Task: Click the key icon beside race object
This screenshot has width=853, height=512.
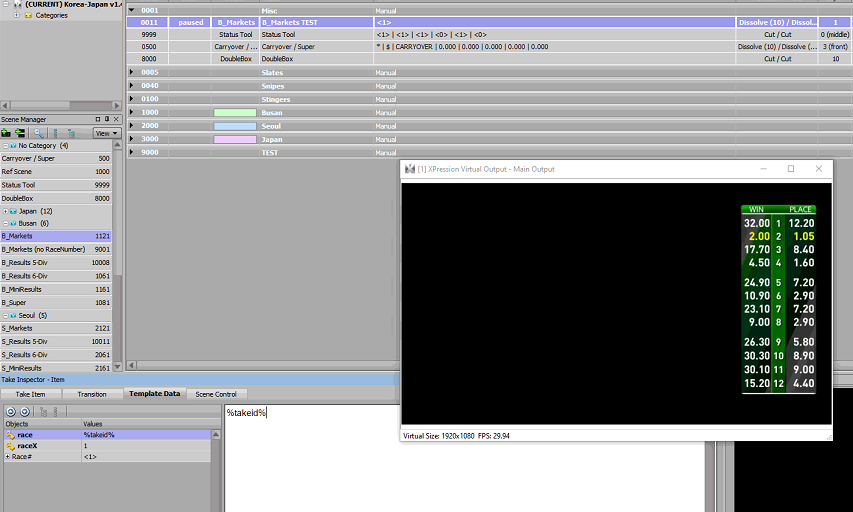Action: tap(10, 435)
